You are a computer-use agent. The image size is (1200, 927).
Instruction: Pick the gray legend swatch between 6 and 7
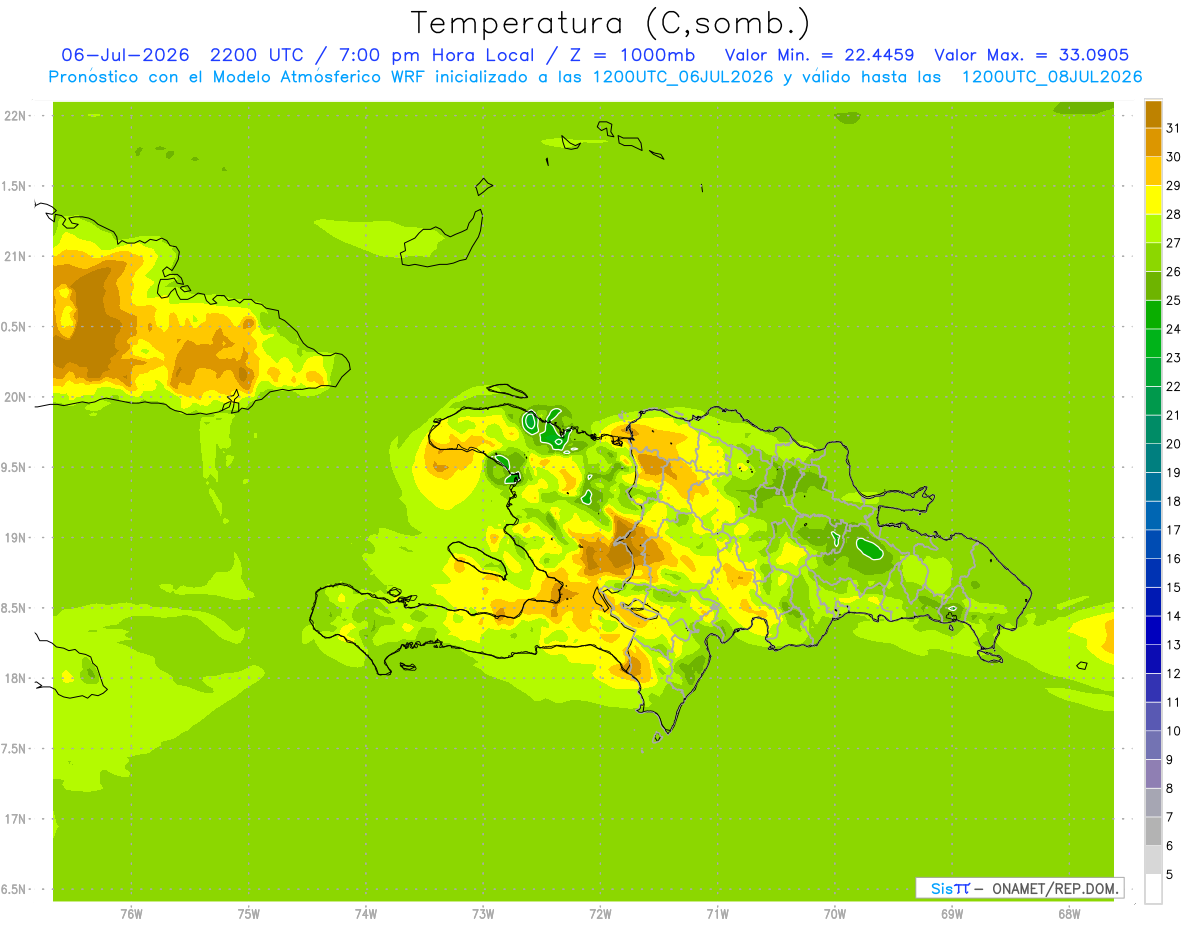tap(1153, 831)
